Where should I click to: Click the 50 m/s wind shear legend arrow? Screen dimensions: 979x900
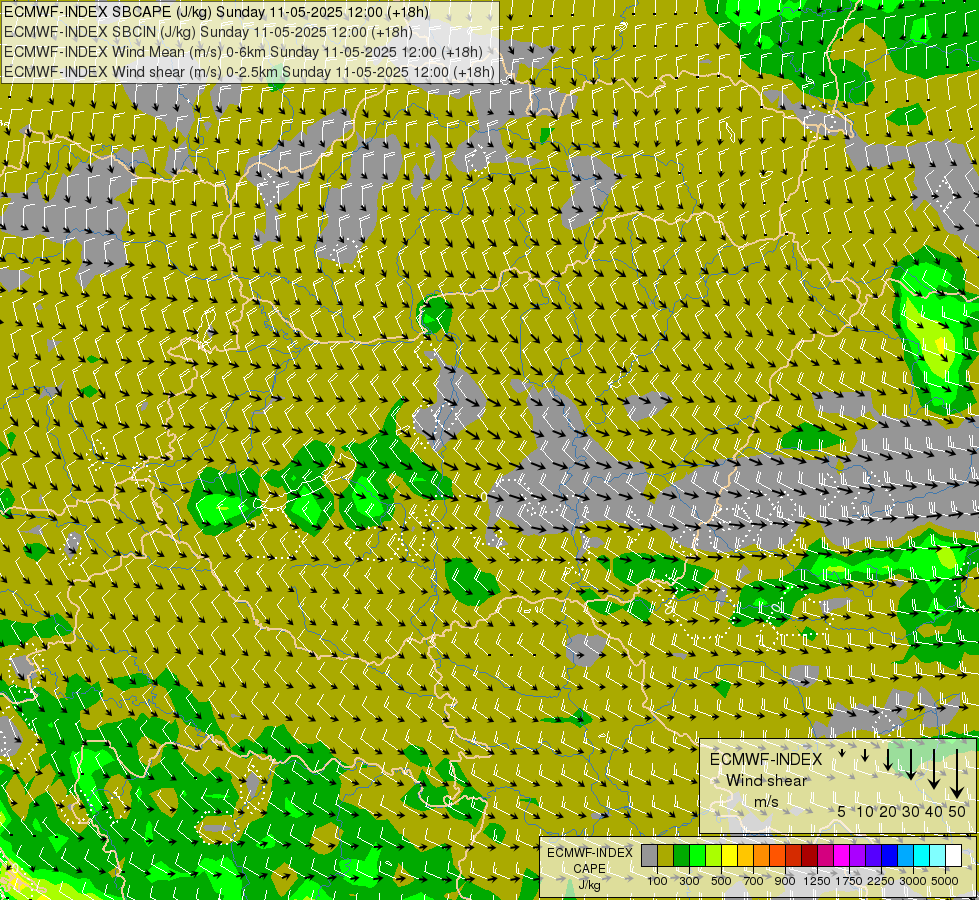click(x=957, y=774)
